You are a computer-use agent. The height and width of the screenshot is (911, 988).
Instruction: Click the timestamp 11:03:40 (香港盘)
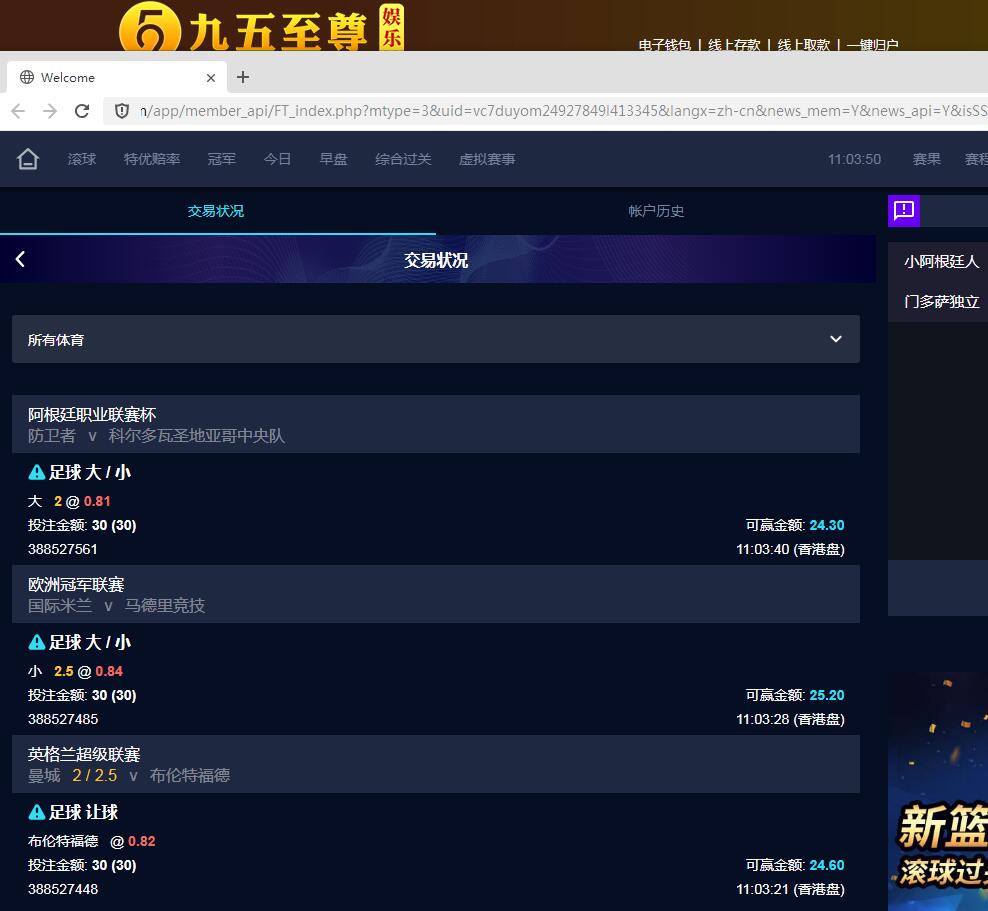point(790,549)
